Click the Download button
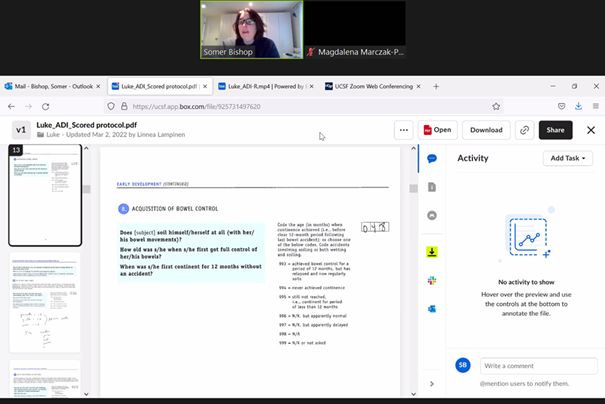 486,130
